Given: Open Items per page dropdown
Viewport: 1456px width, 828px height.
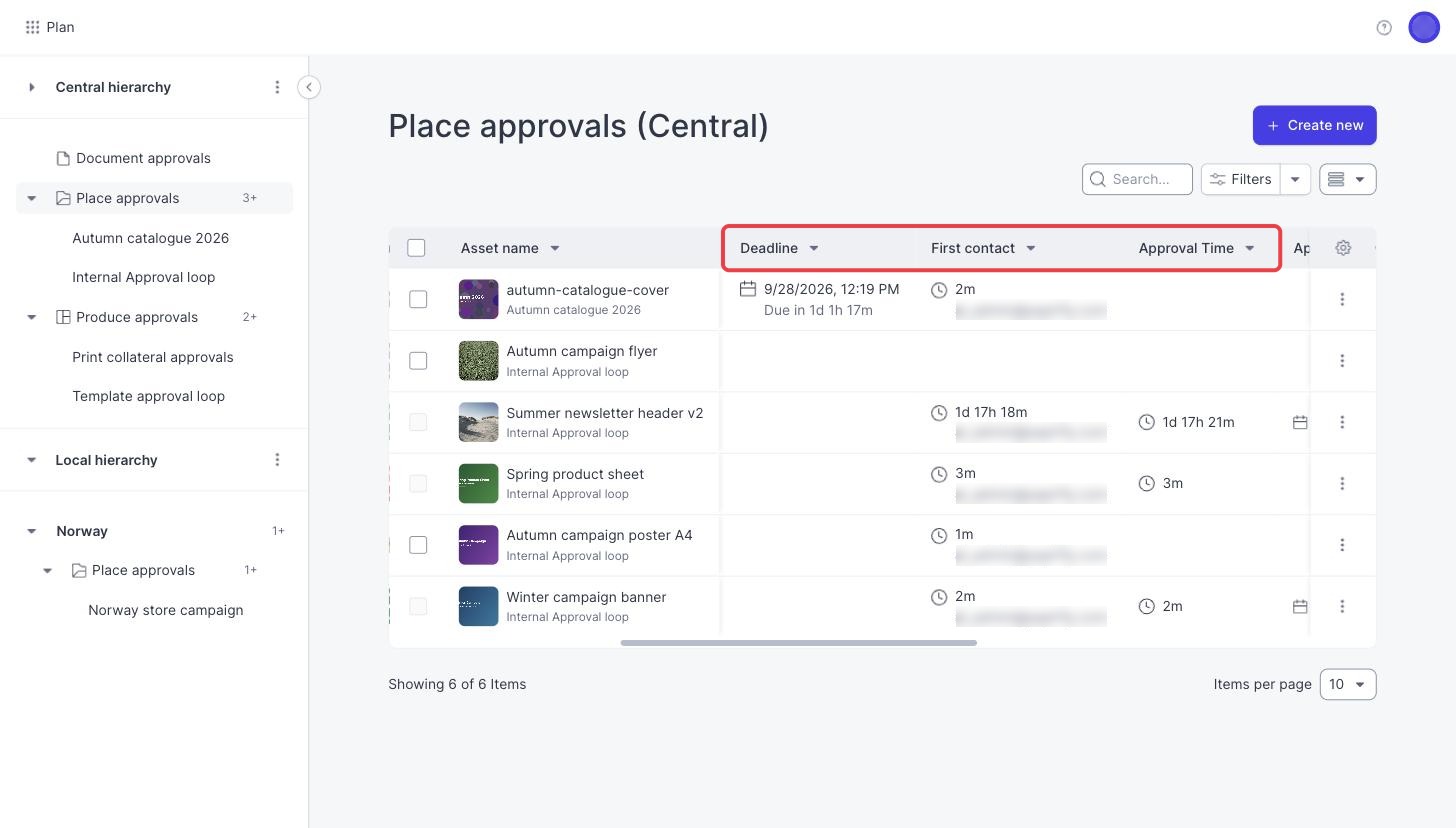Looking at the screenshot, I should click(1348, 684).
